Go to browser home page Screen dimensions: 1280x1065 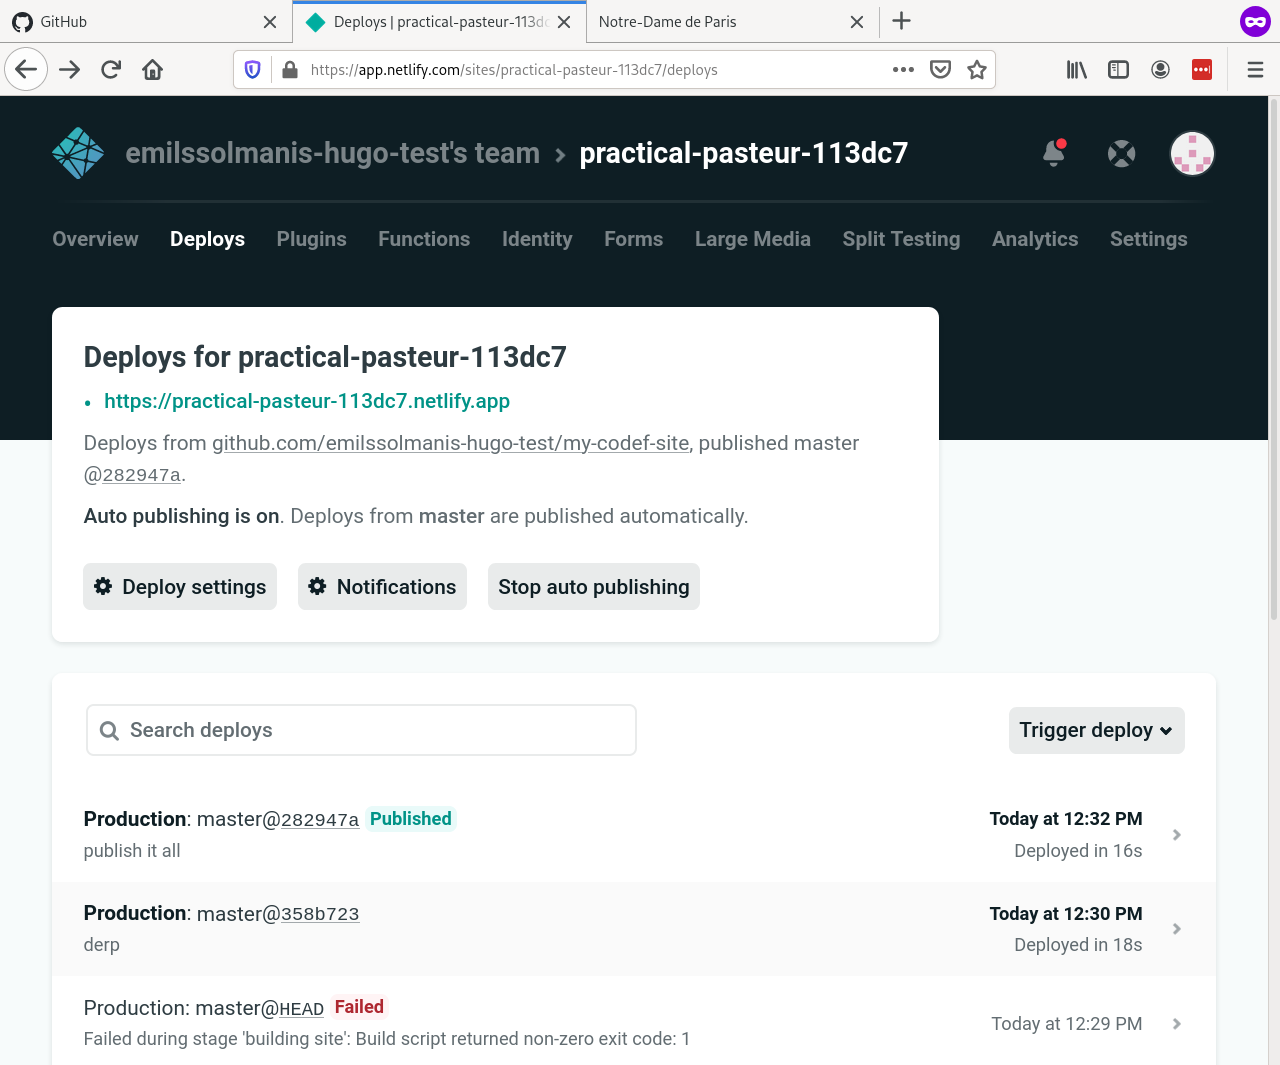click(153, 70)
